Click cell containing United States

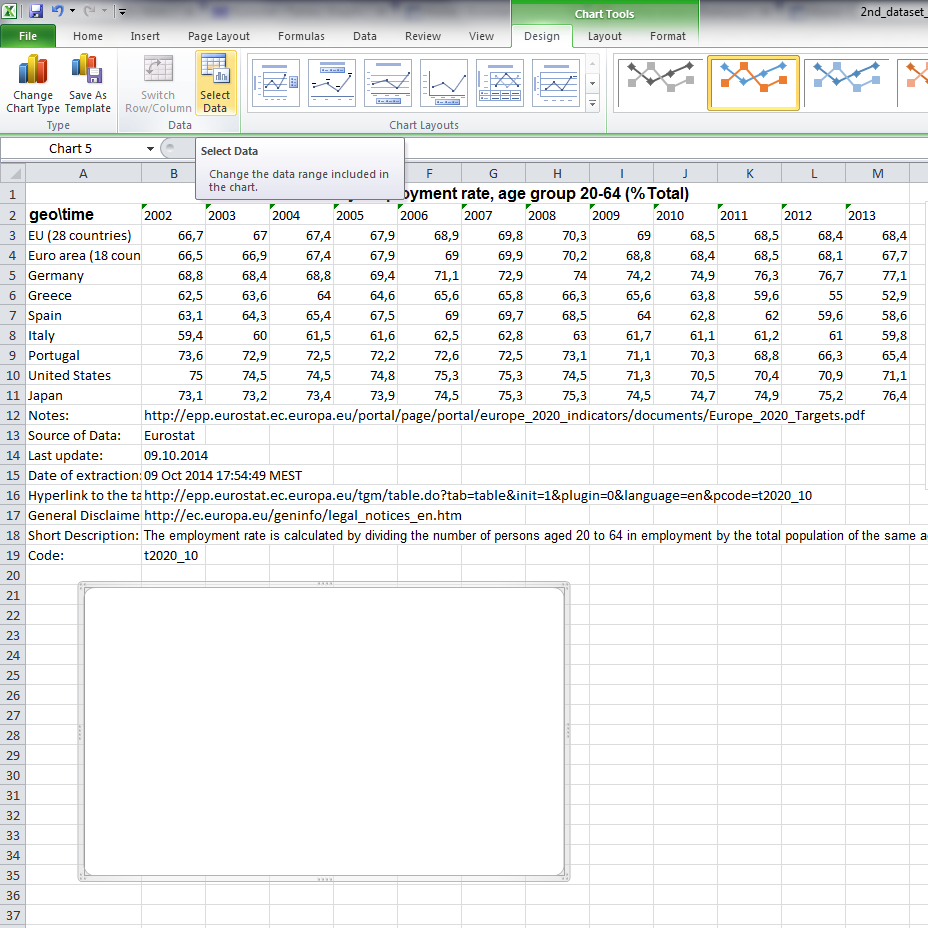[x=83, y=376]
